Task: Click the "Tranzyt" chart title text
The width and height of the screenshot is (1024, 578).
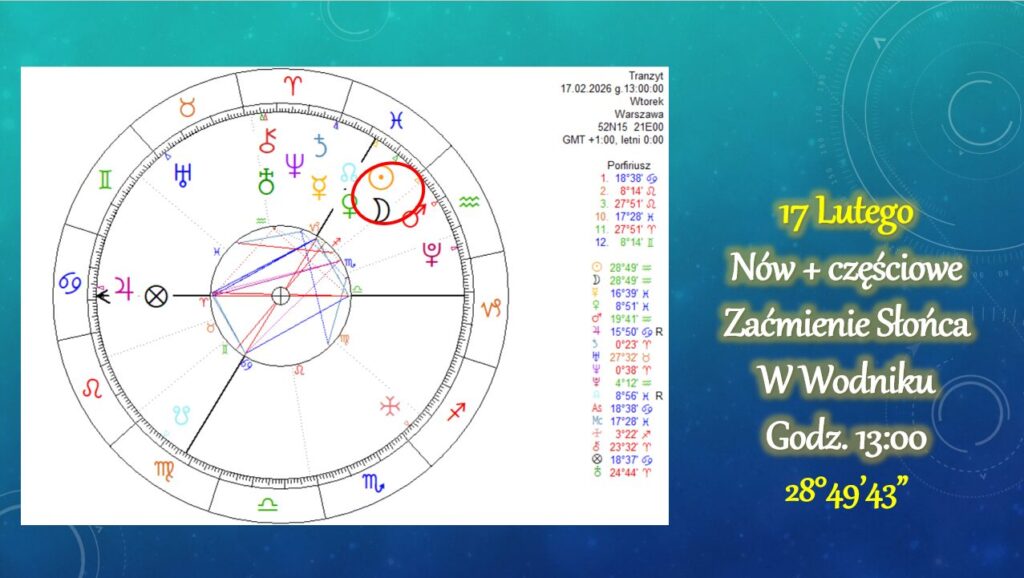Action: click(647, 75)
